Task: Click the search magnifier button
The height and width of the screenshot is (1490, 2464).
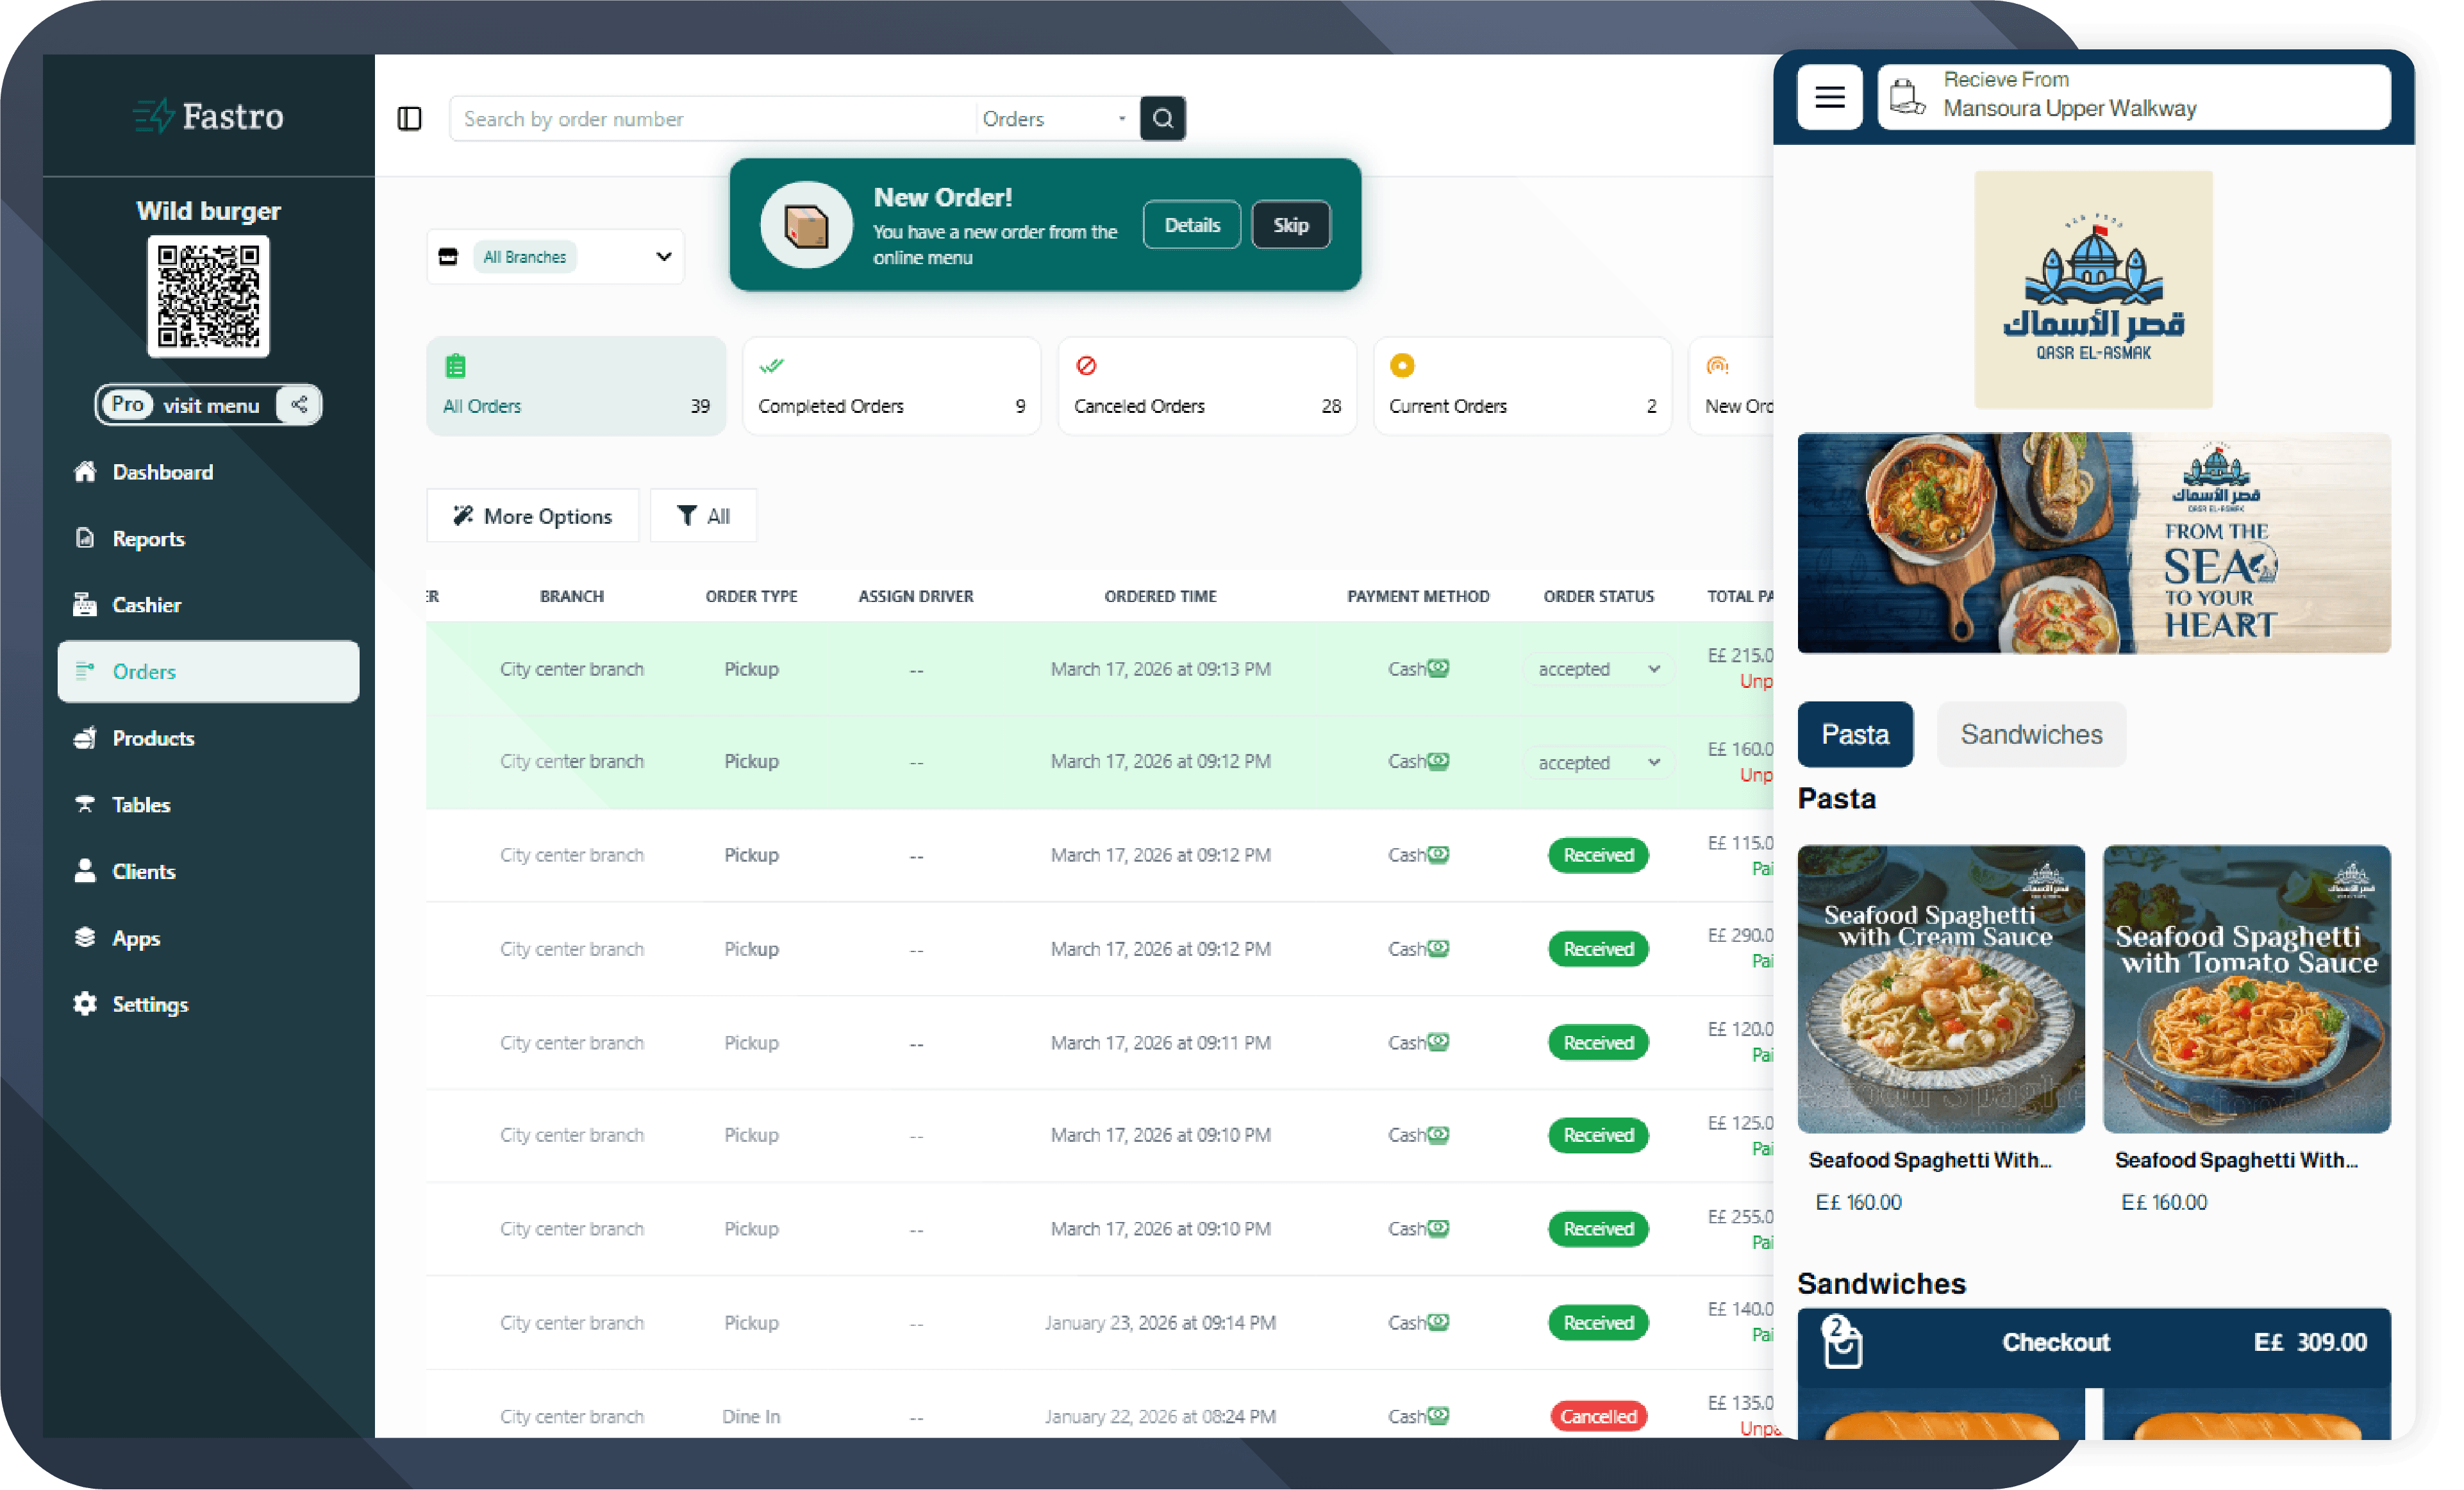Action: point(1162,119)
